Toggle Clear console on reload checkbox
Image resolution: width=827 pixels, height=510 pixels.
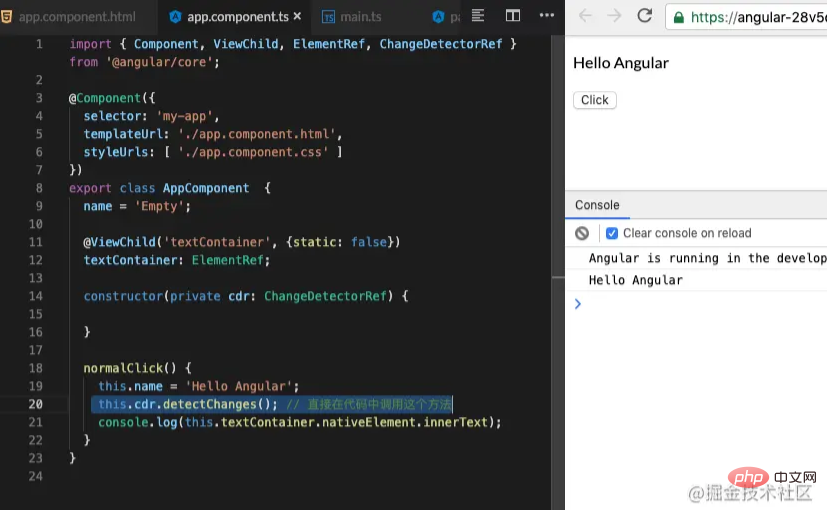click(x=612, y=233)
